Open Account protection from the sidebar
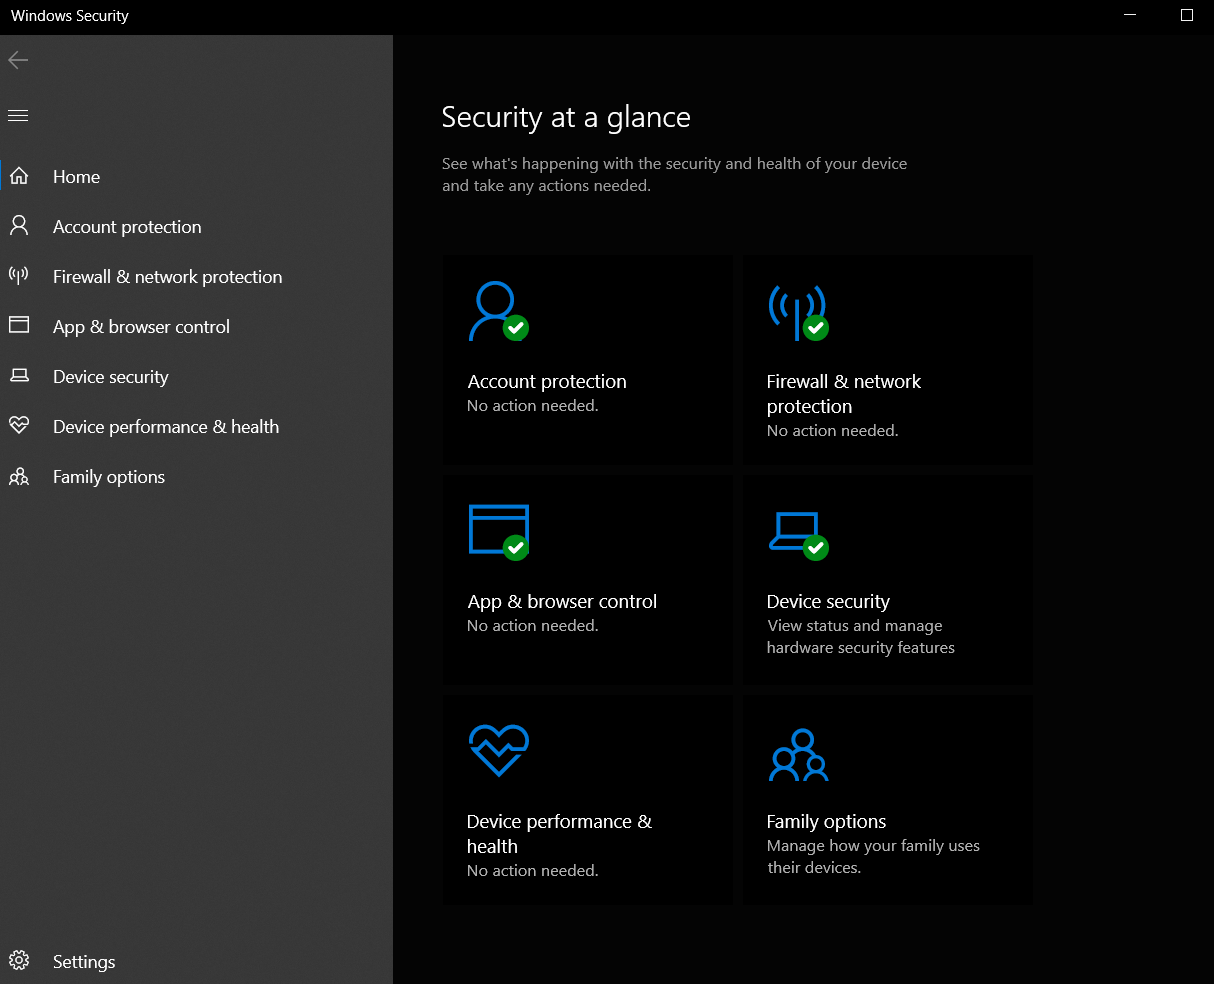 point(196,227)
